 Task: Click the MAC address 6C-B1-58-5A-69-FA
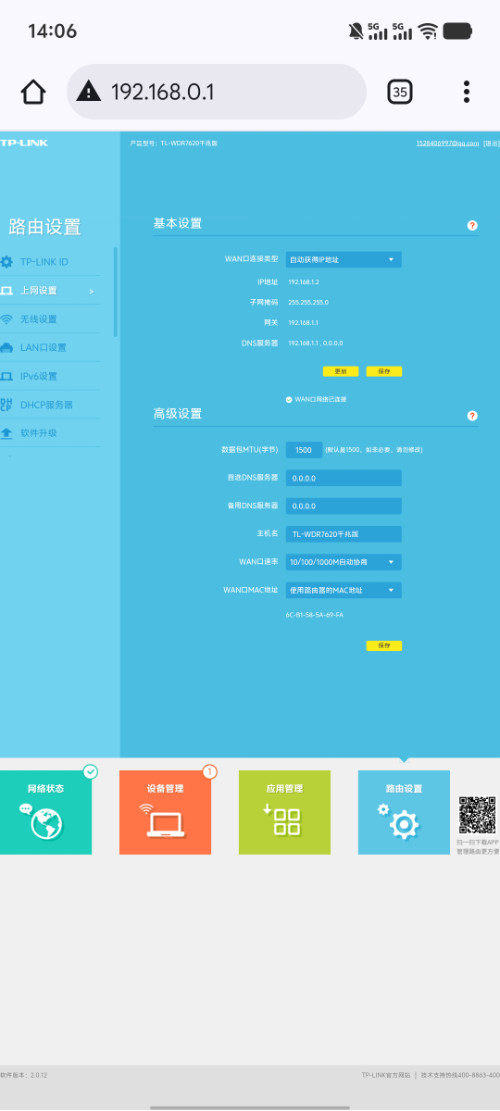[314, 615]
